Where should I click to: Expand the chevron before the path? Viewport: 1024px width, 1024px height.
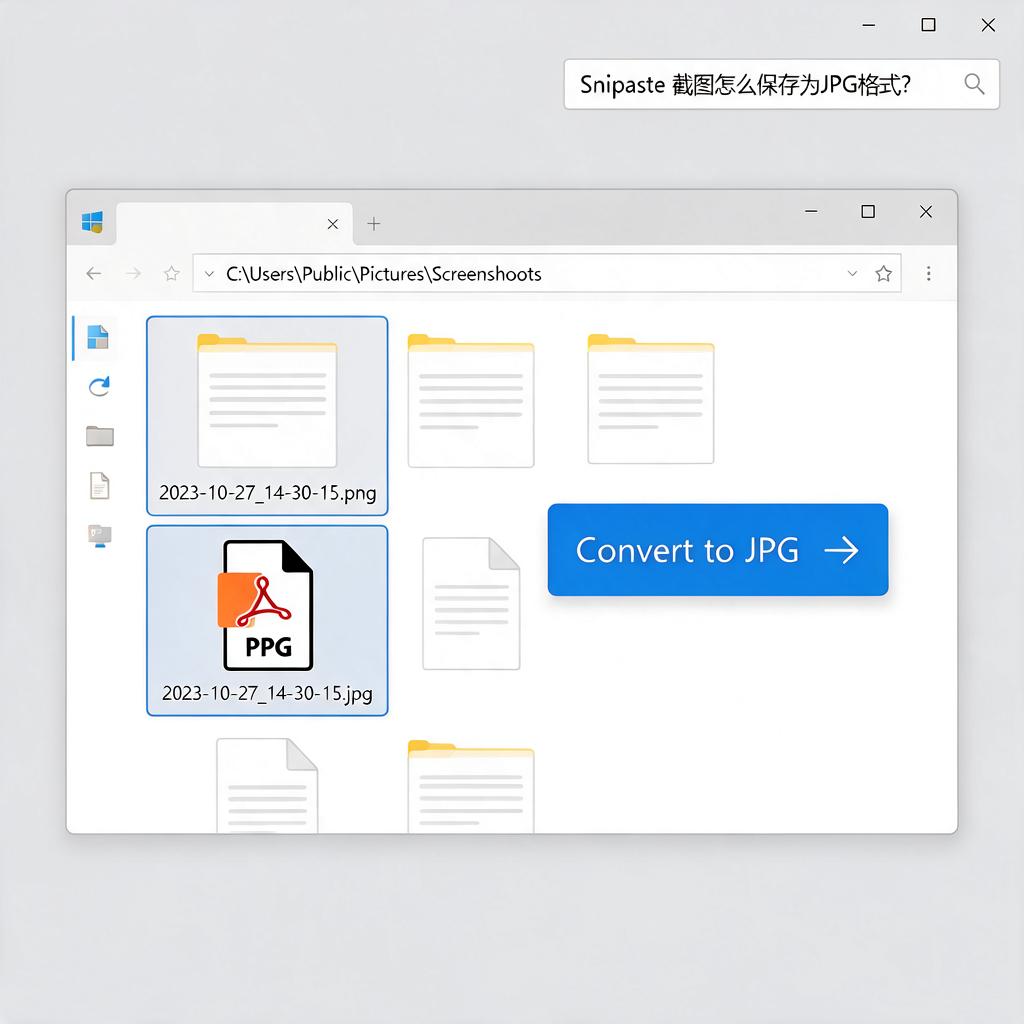[209, 274]
